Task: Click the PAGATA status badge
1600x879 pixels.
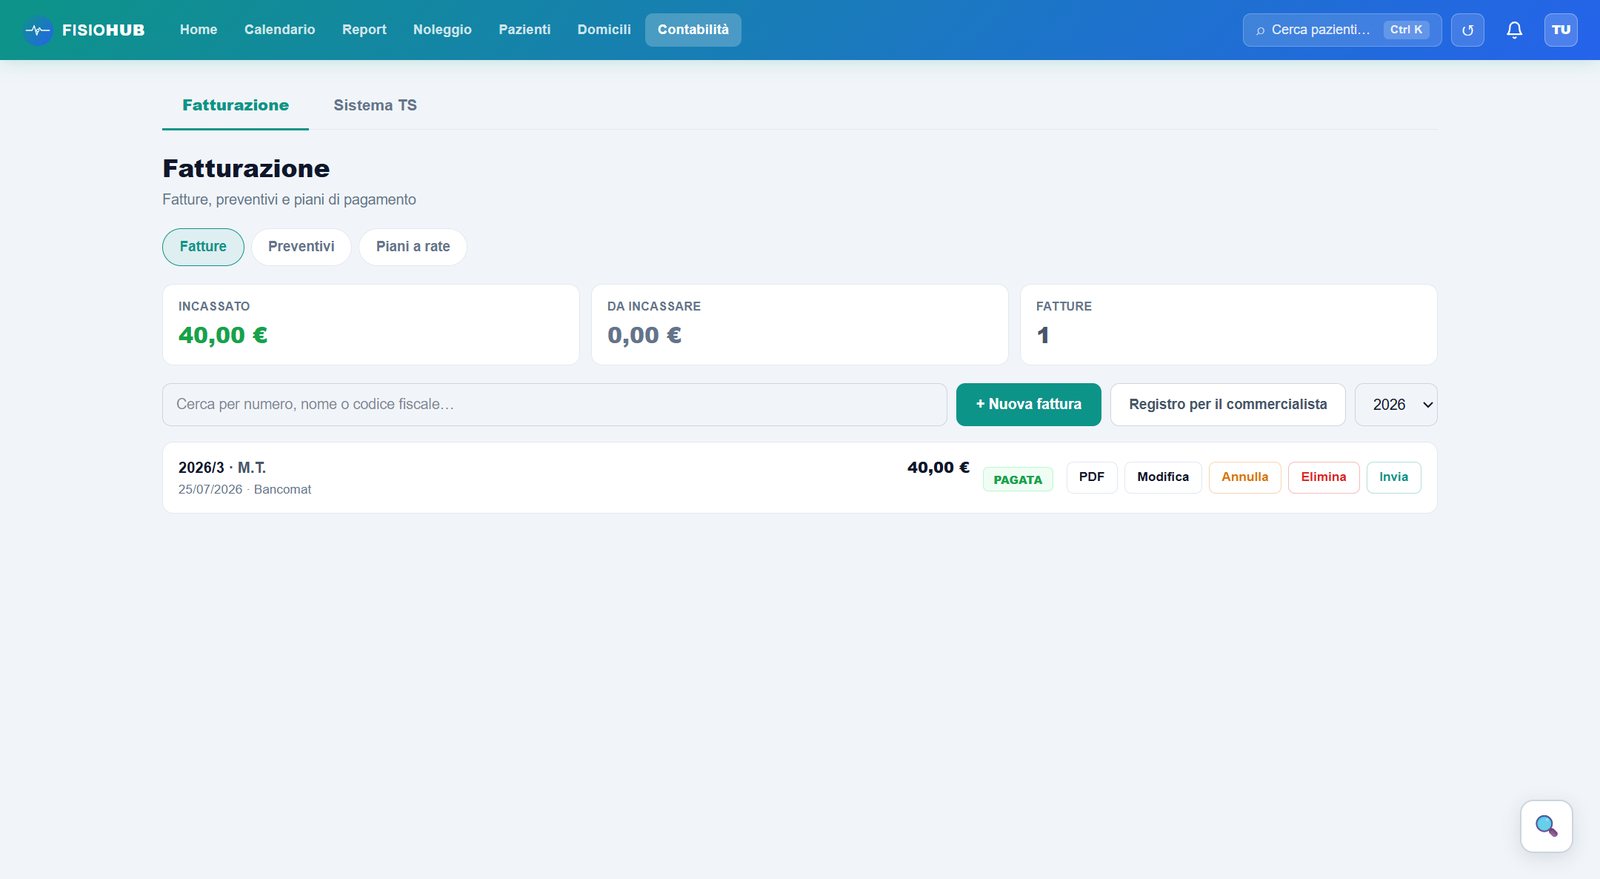Action: 1018,480
